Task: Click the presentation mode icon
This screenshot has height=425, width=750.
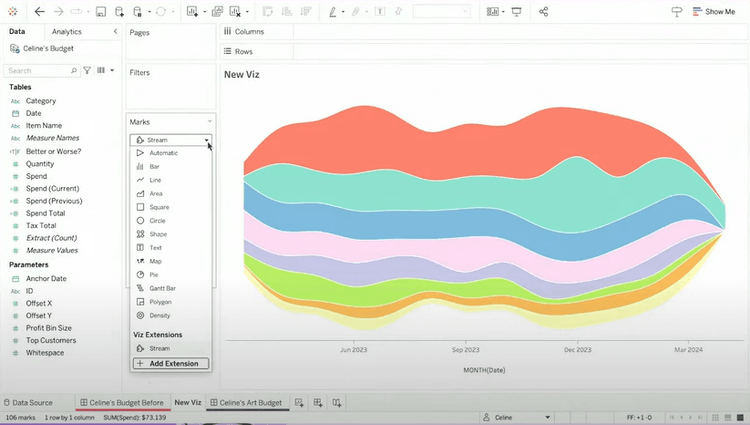Action: [517, 12]
